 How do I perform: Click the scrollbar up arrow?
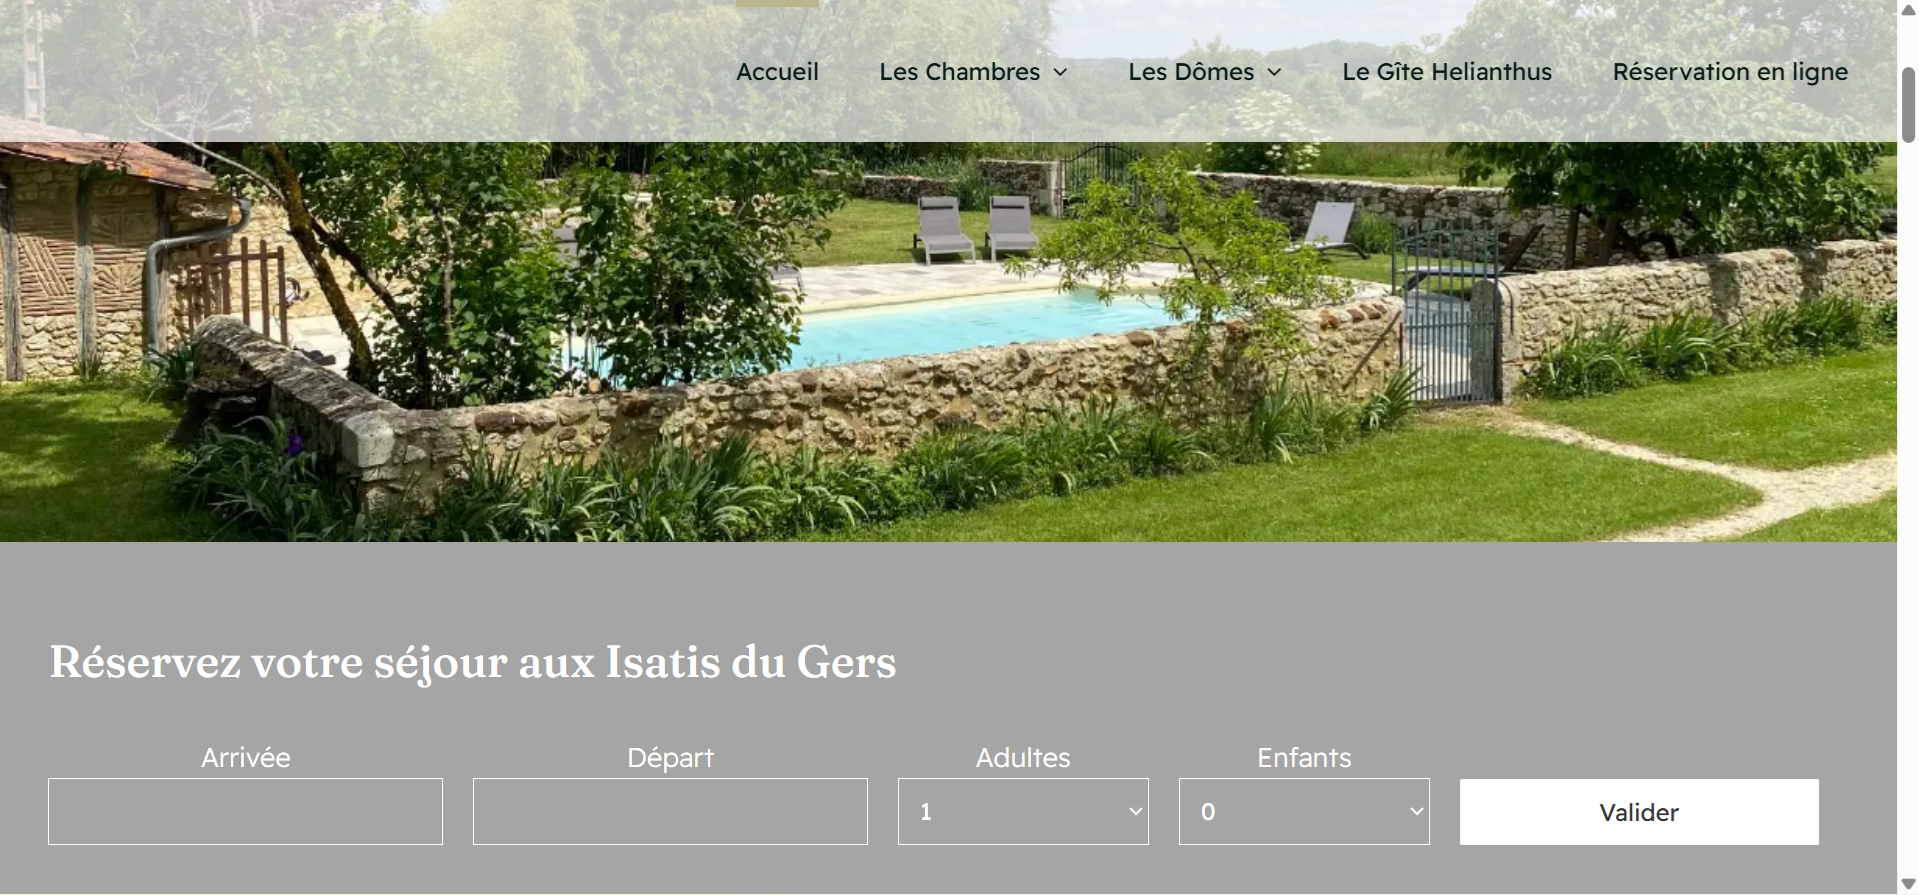pyautogui.click(x=1908, y=10)
